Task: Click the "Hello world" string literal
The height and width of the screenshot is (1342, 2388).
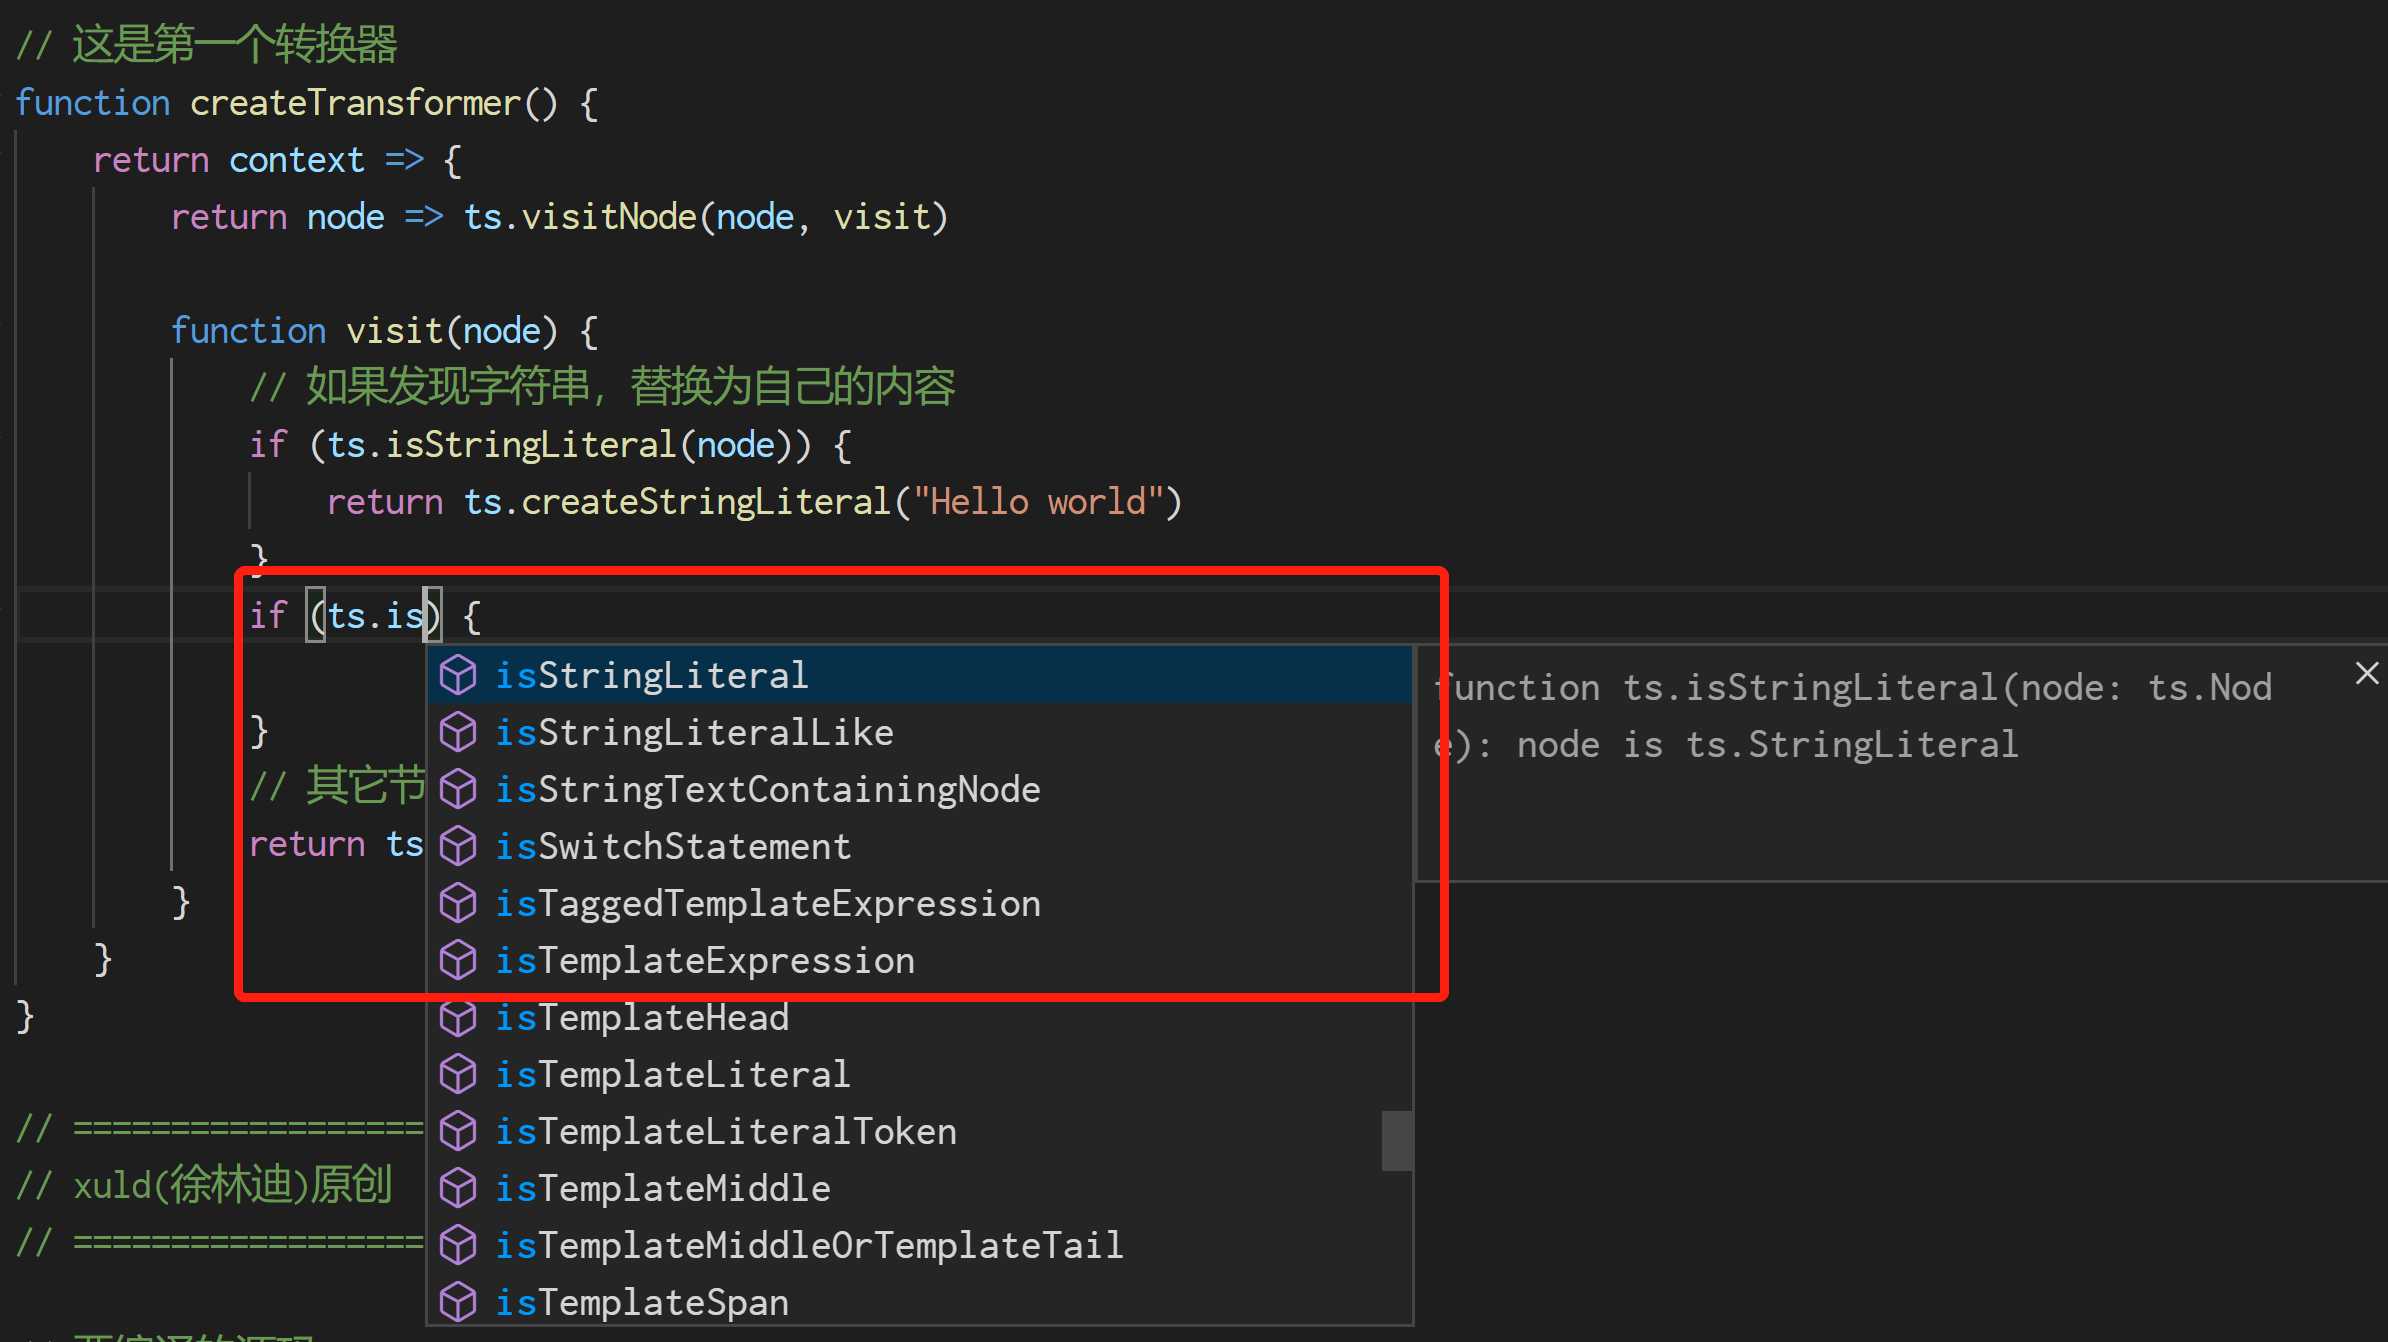Action: 1038,502
